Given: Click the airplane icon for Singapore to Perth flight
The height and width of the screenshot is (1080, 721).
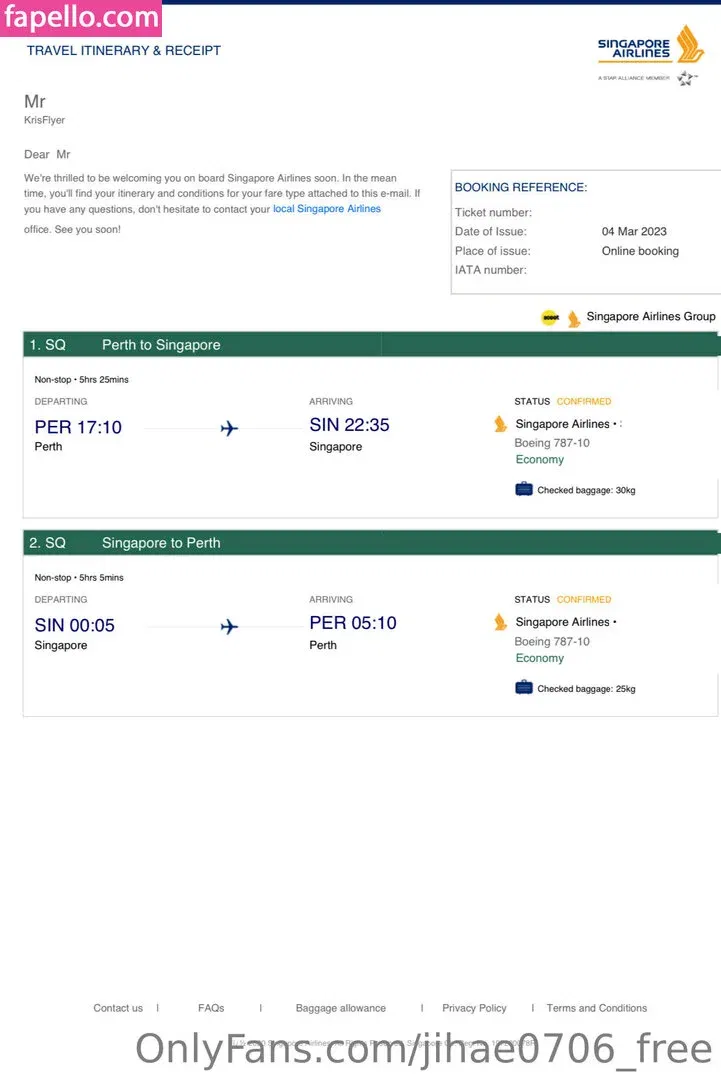Looking at the screenshot, I should [229, 627].
